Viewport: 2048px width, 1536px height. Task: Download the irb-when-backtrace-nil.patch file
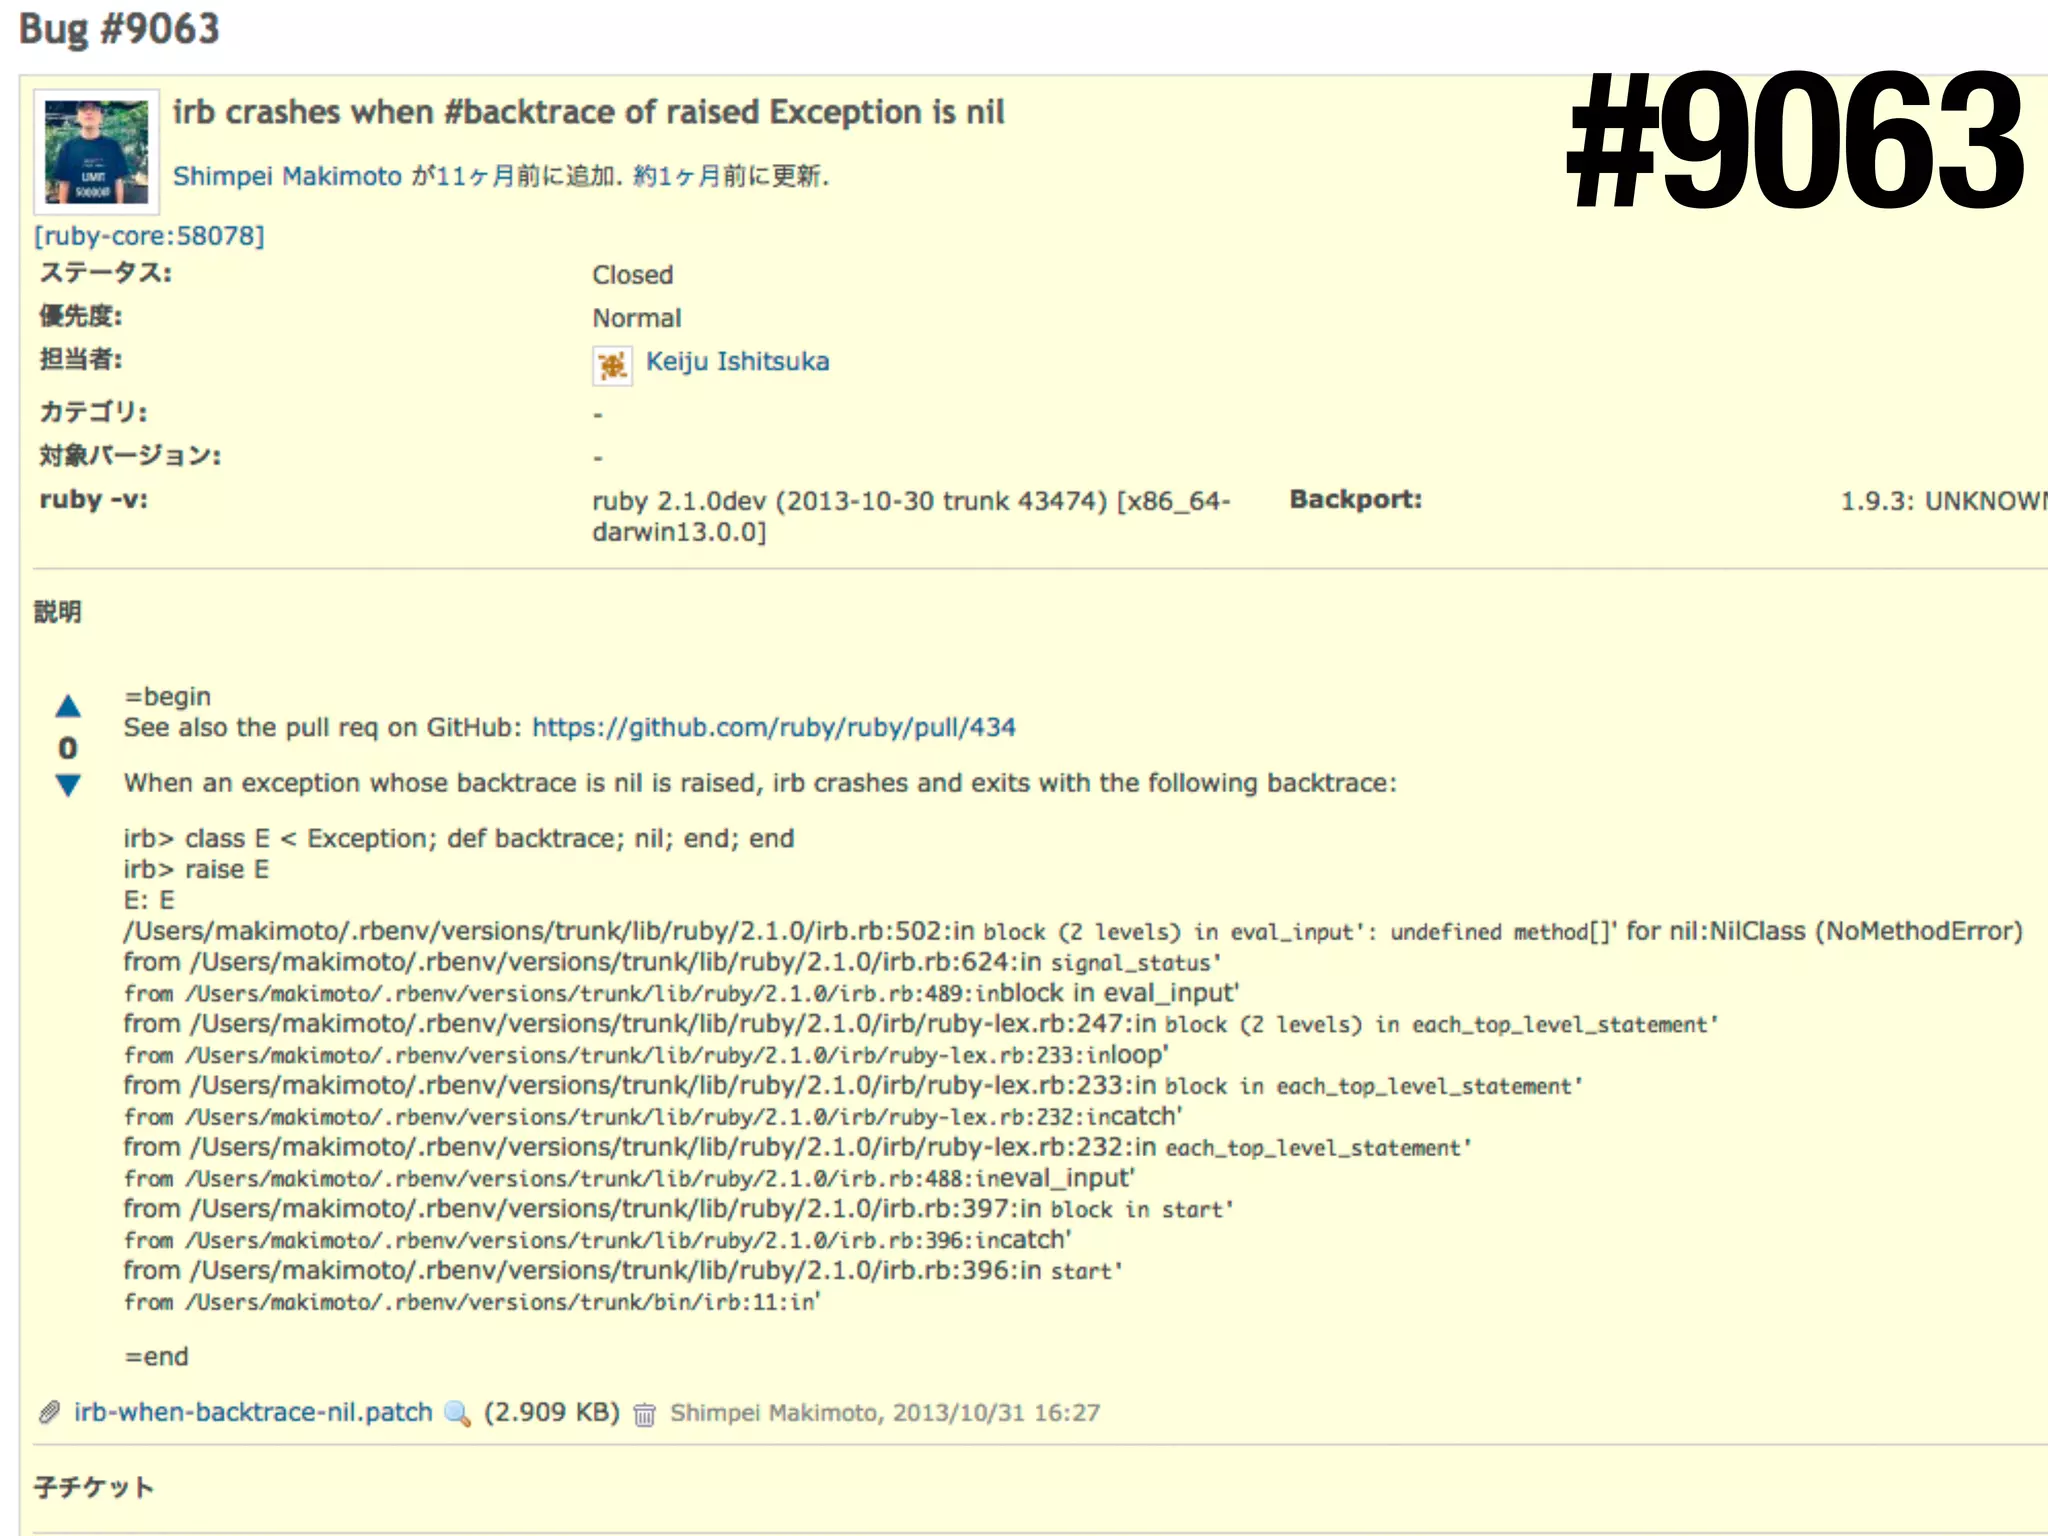point(253,1412)
